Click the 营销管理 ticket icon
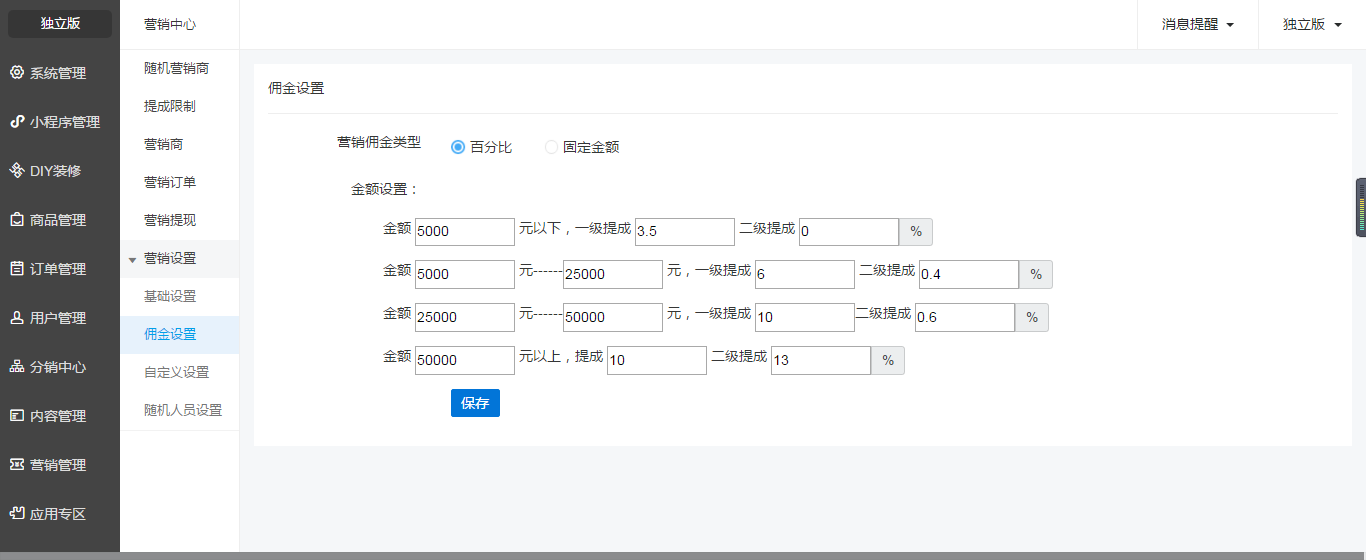Viewport: 1366px width, 560px height. click(x=17, y=465)
